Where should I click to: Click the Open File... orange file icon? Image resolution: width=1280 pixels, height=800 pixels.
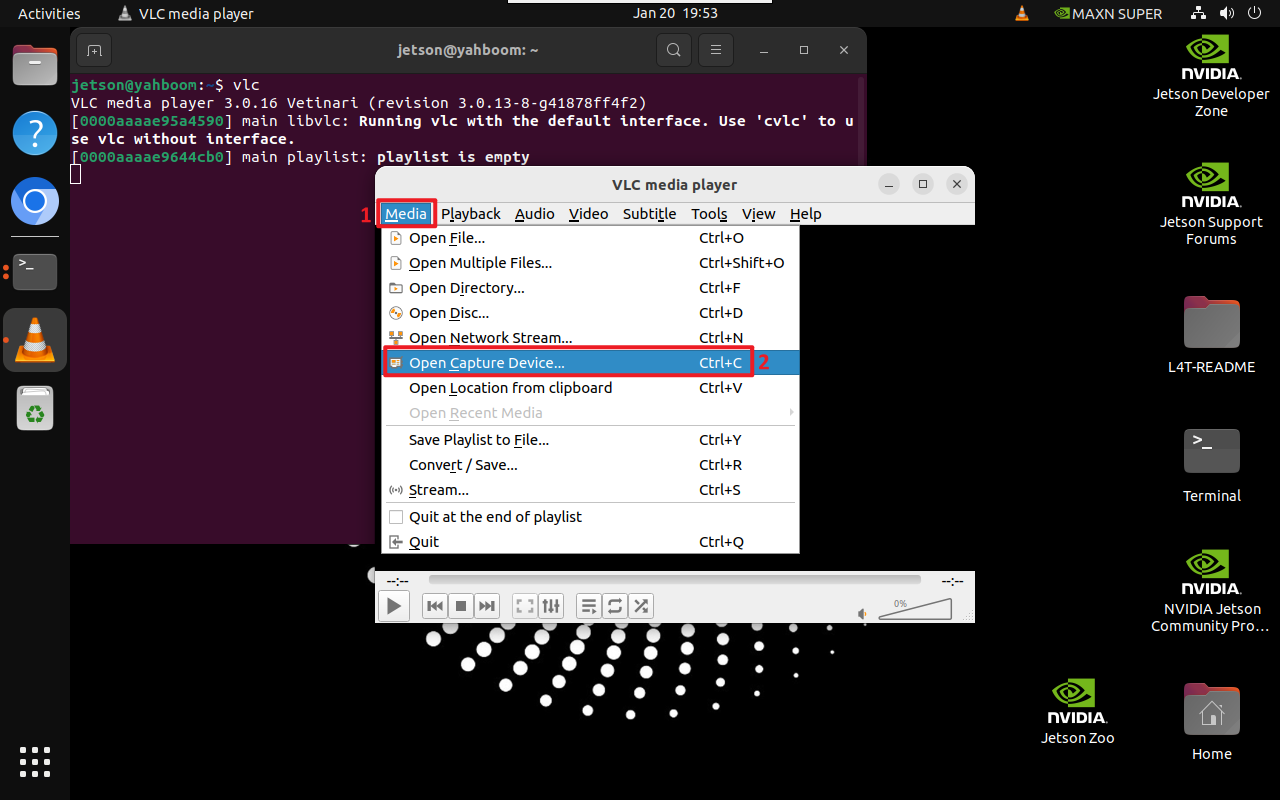pyautogui.click(x=395, y=238)
